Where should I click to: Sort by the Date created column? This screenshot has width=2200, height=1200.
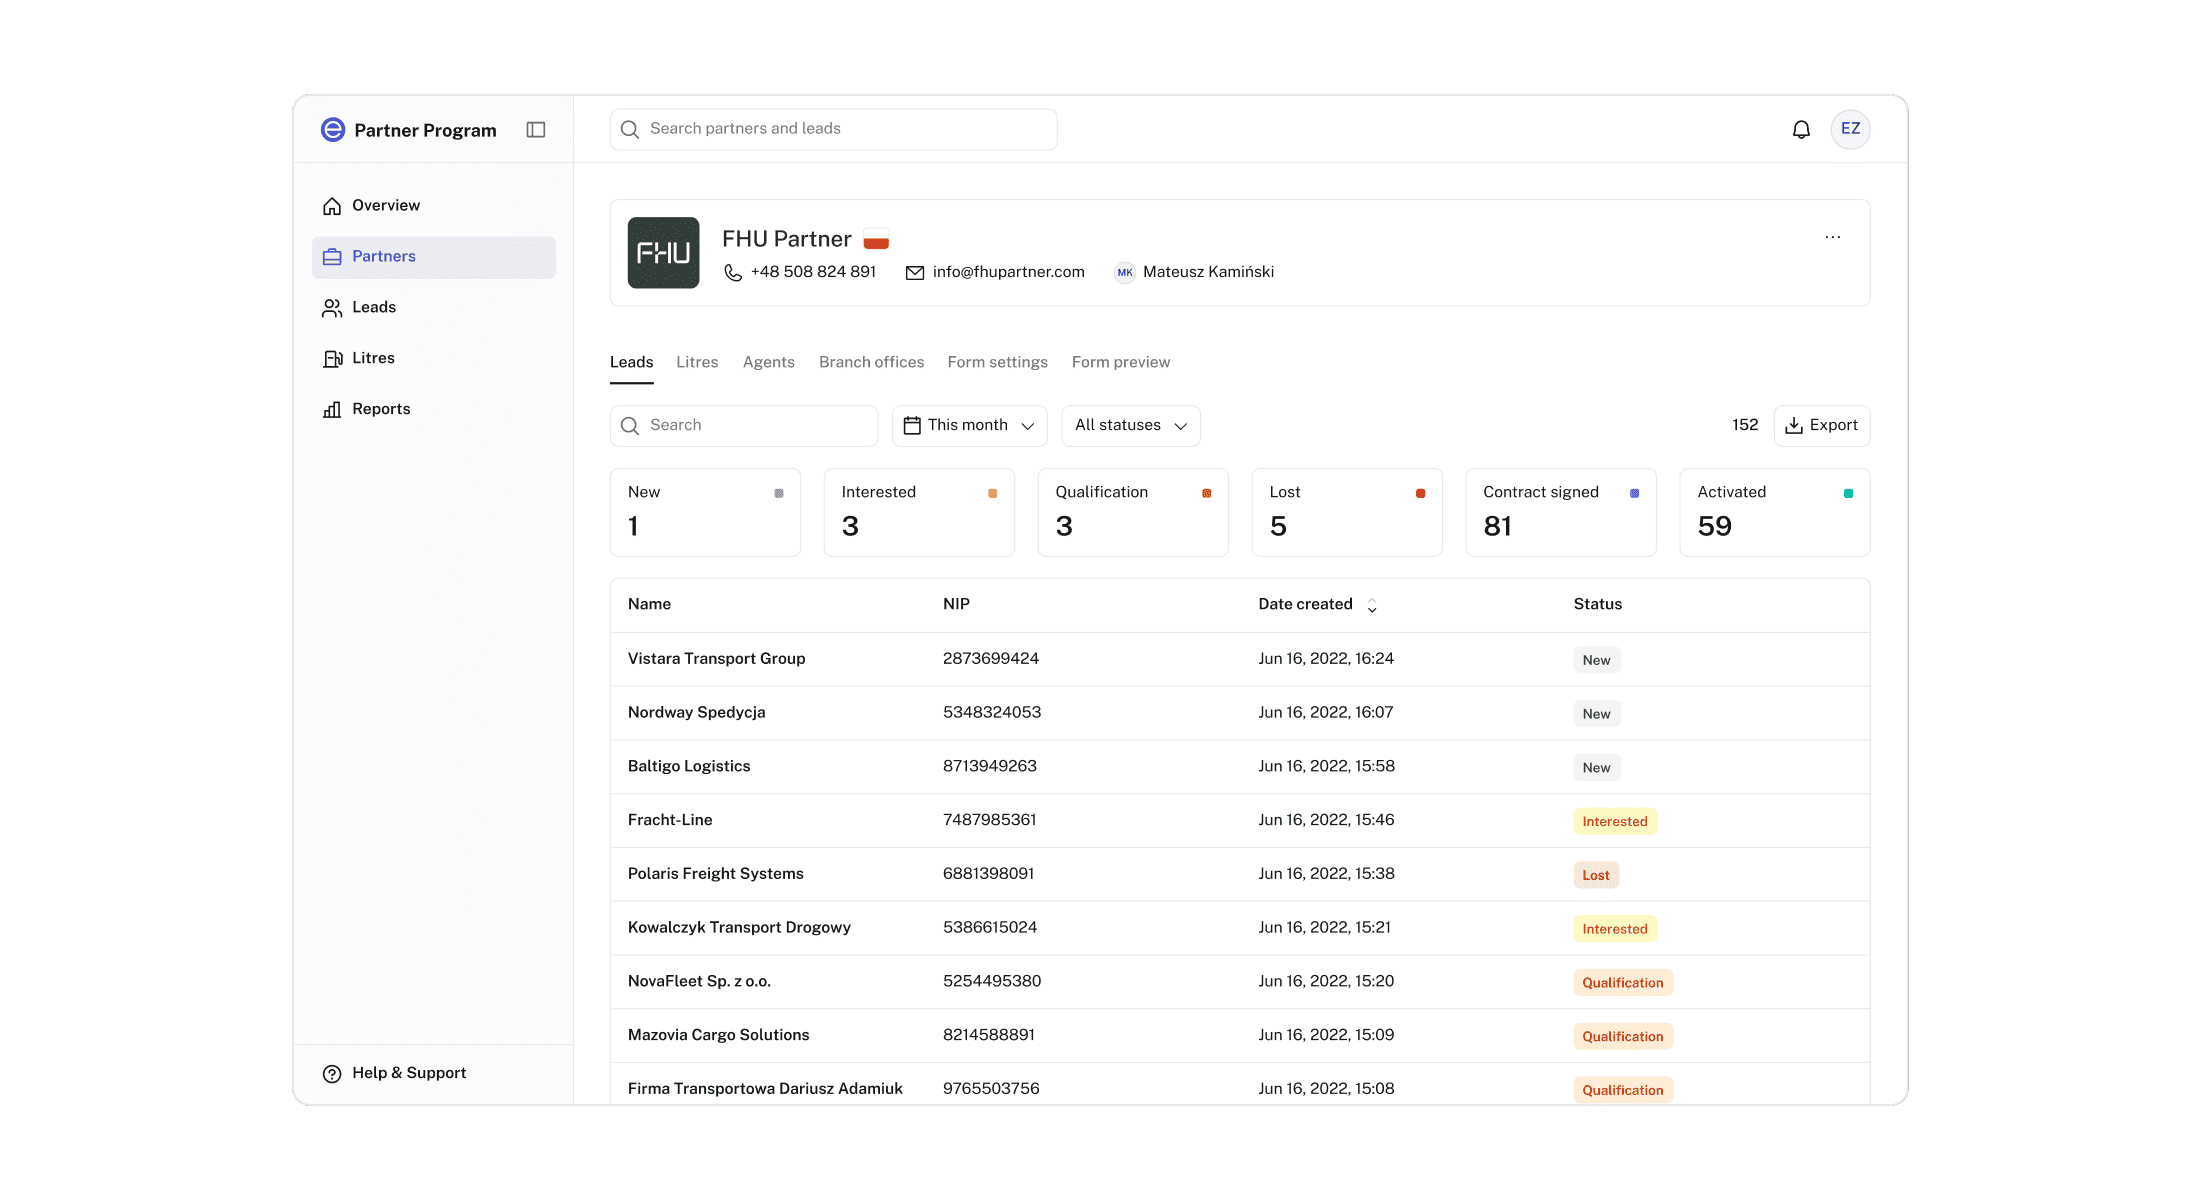click(x=1317, y=604)
